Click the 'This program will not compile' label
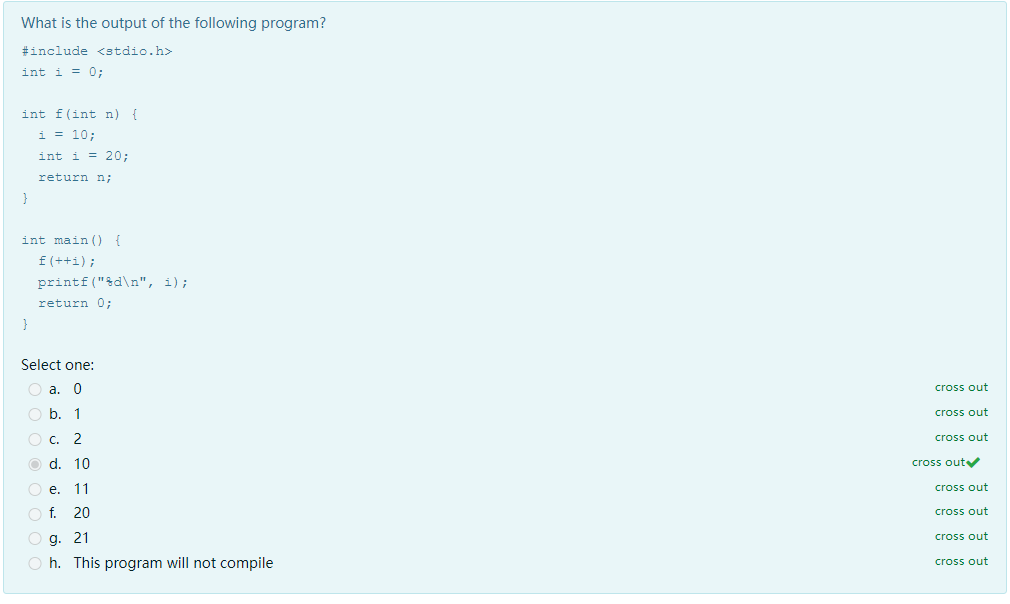Screen dimensions: 1010x604 click(173, 563)
